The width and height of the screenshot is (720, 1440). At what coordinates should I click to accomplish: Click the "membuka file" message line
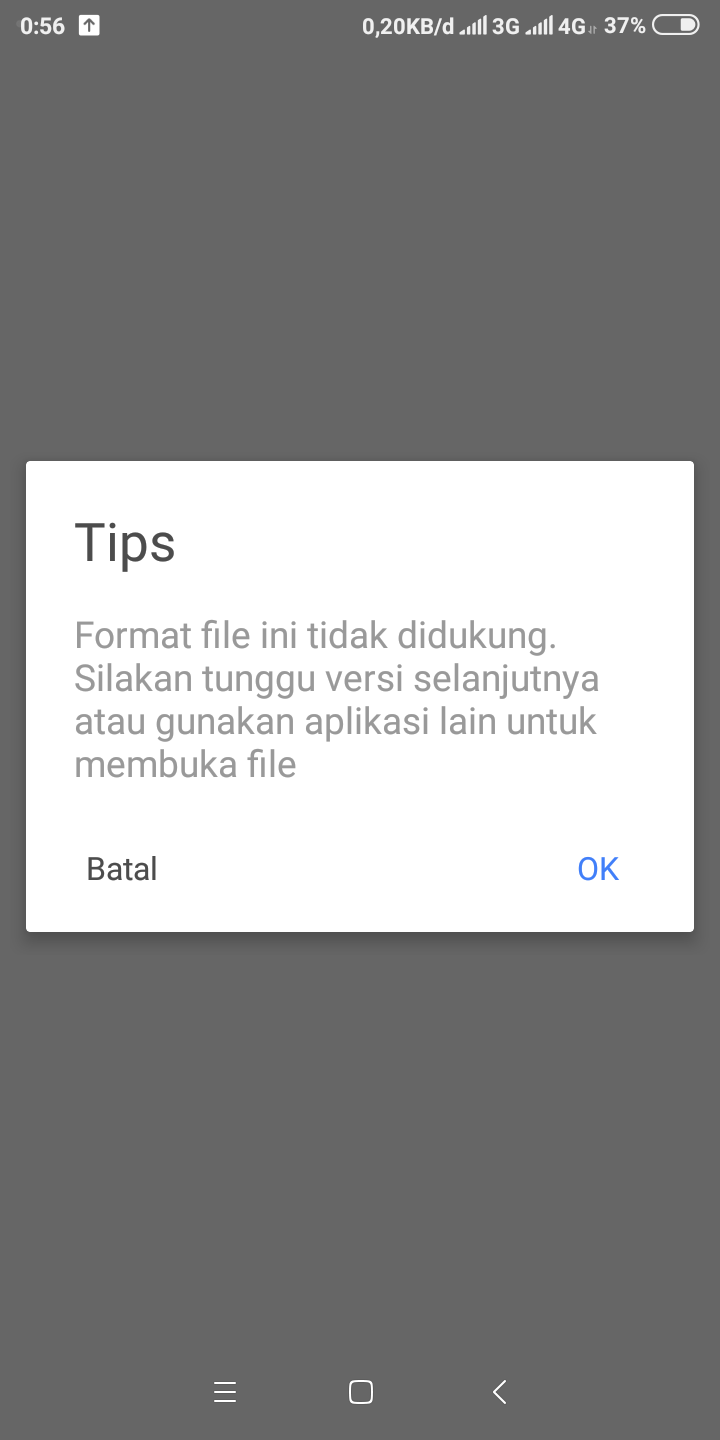185,765
